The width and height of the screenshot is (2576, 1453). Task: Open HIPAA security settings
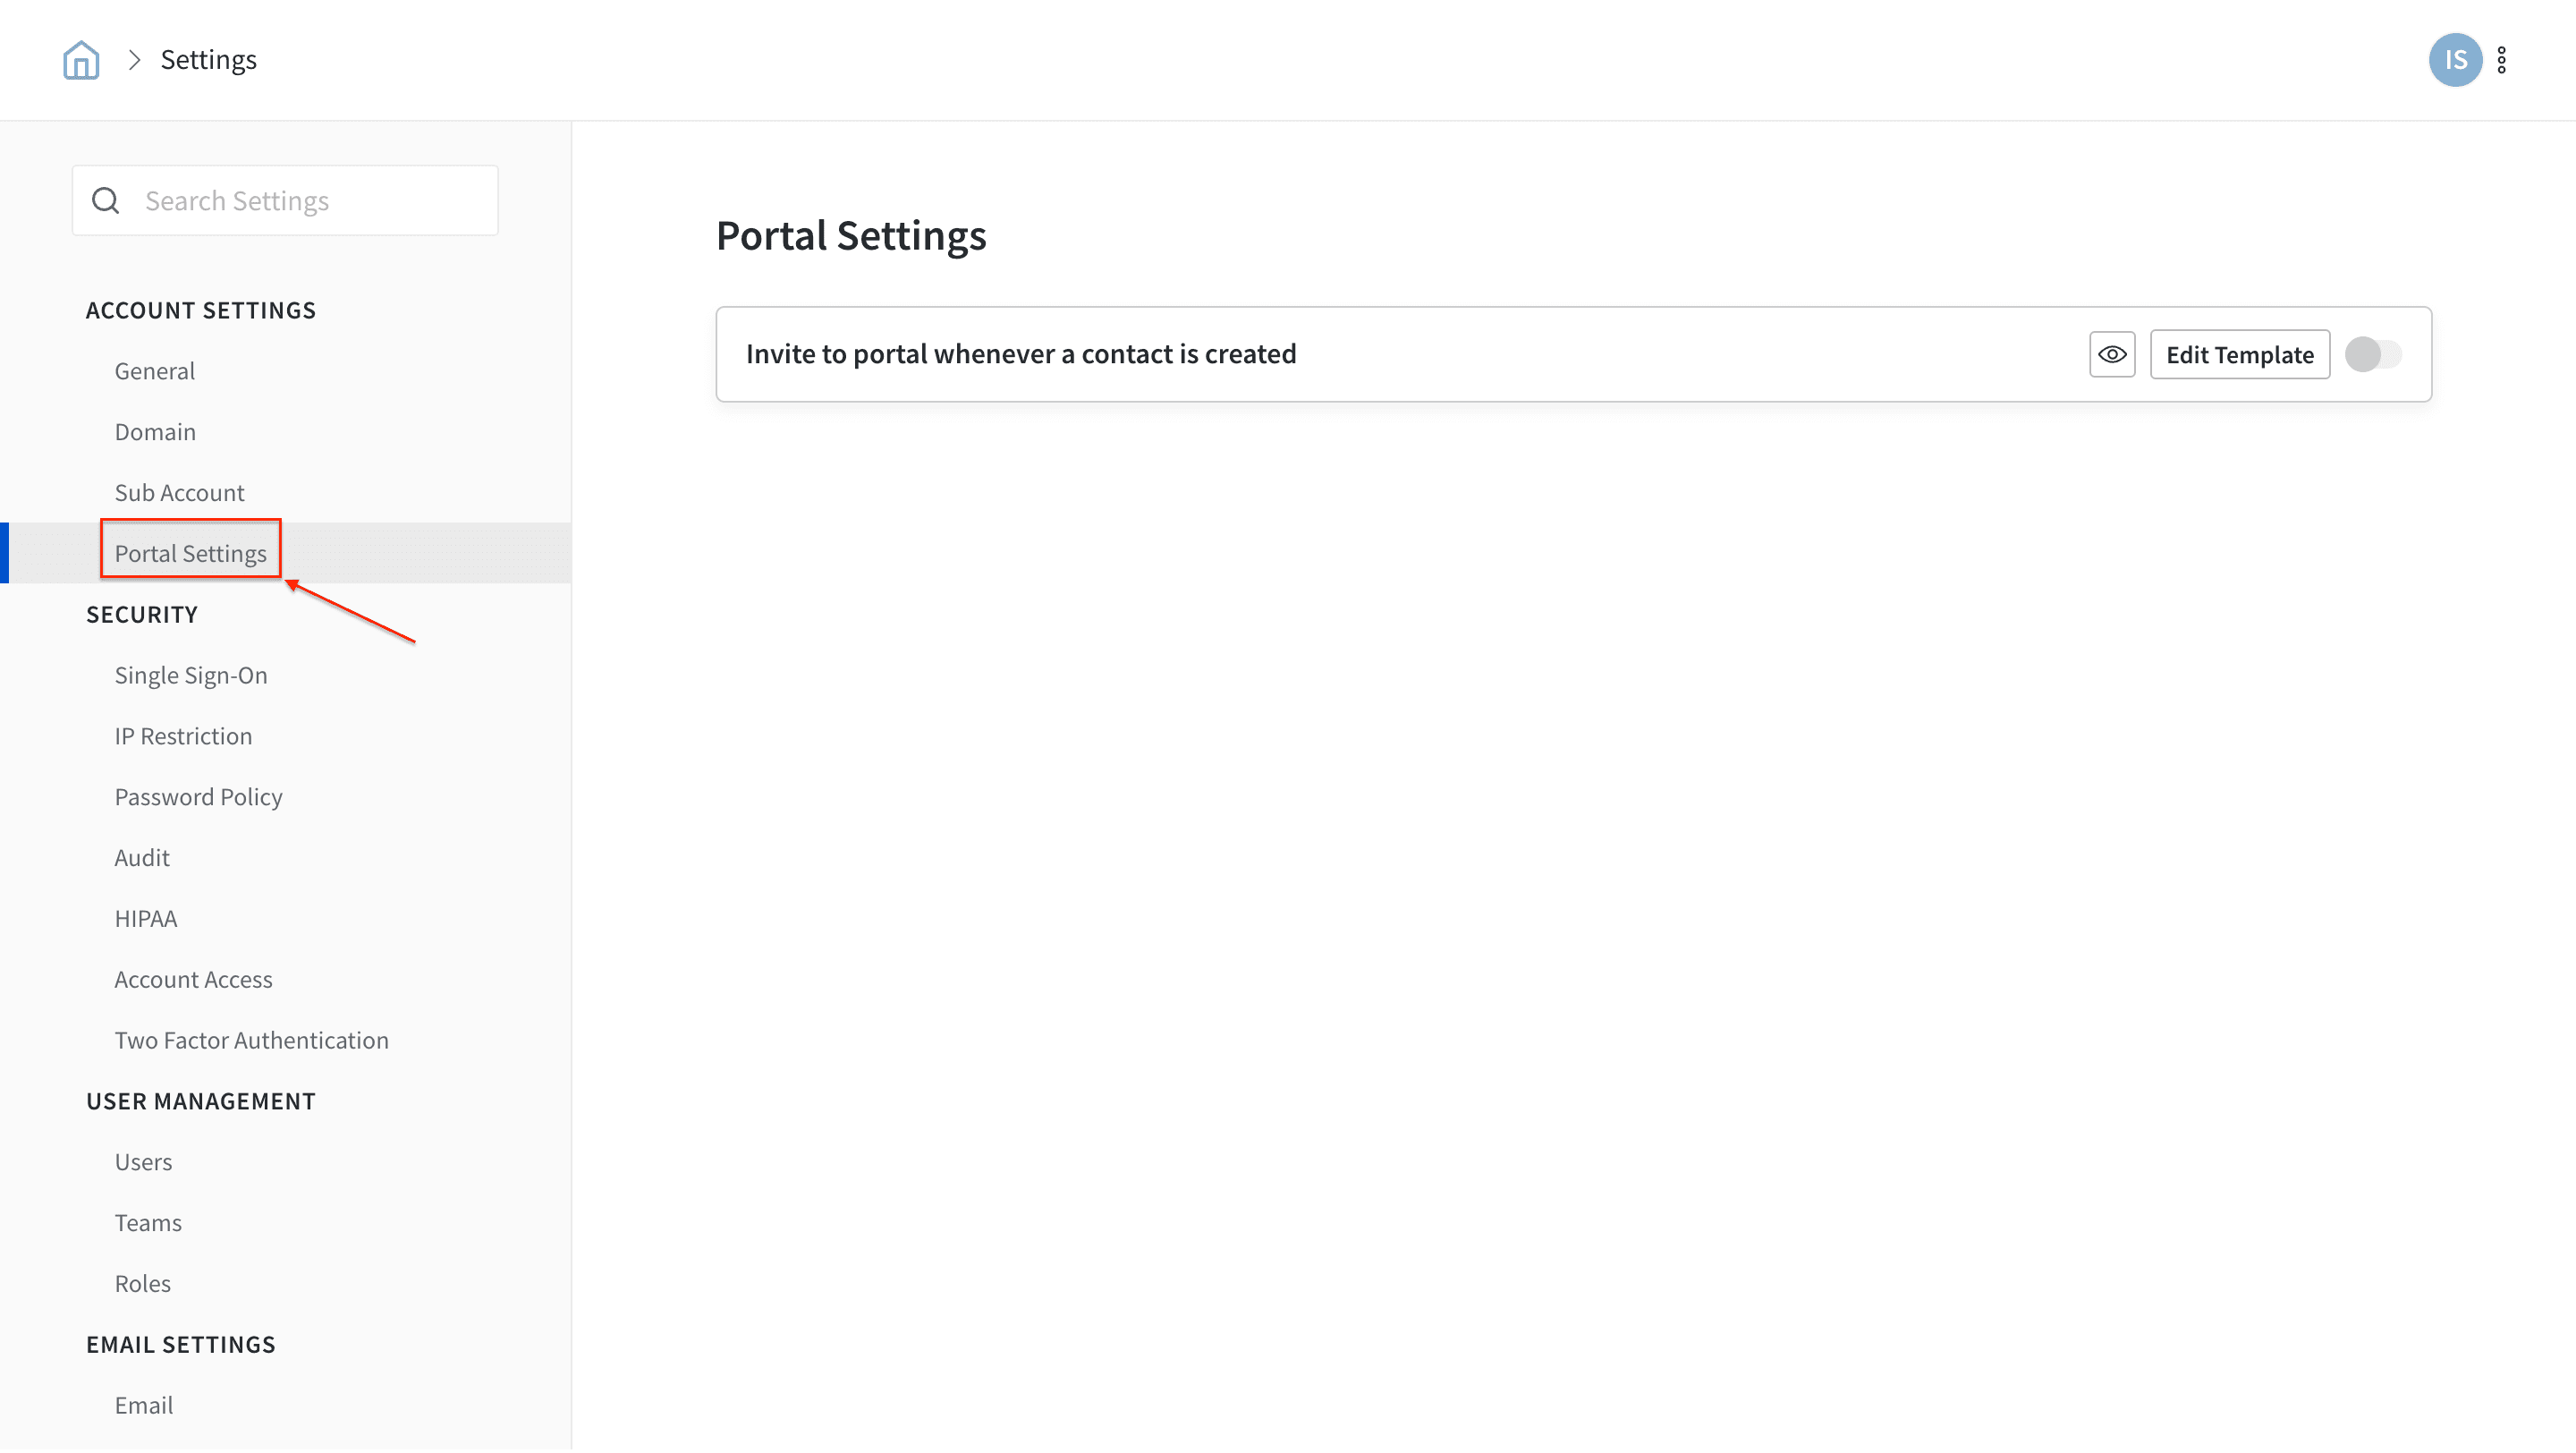[145, 921]
